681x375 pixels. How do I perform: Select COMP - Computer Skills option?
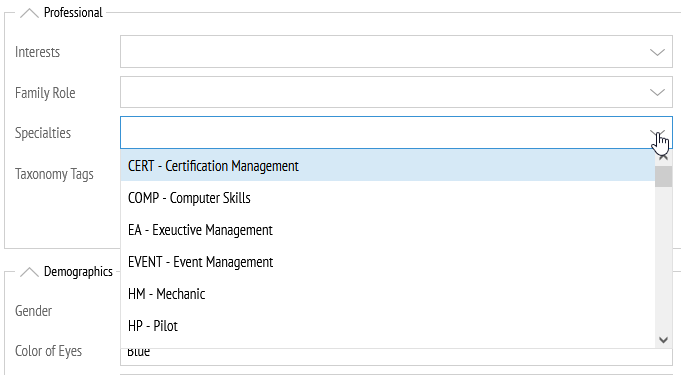pos(387,198)
